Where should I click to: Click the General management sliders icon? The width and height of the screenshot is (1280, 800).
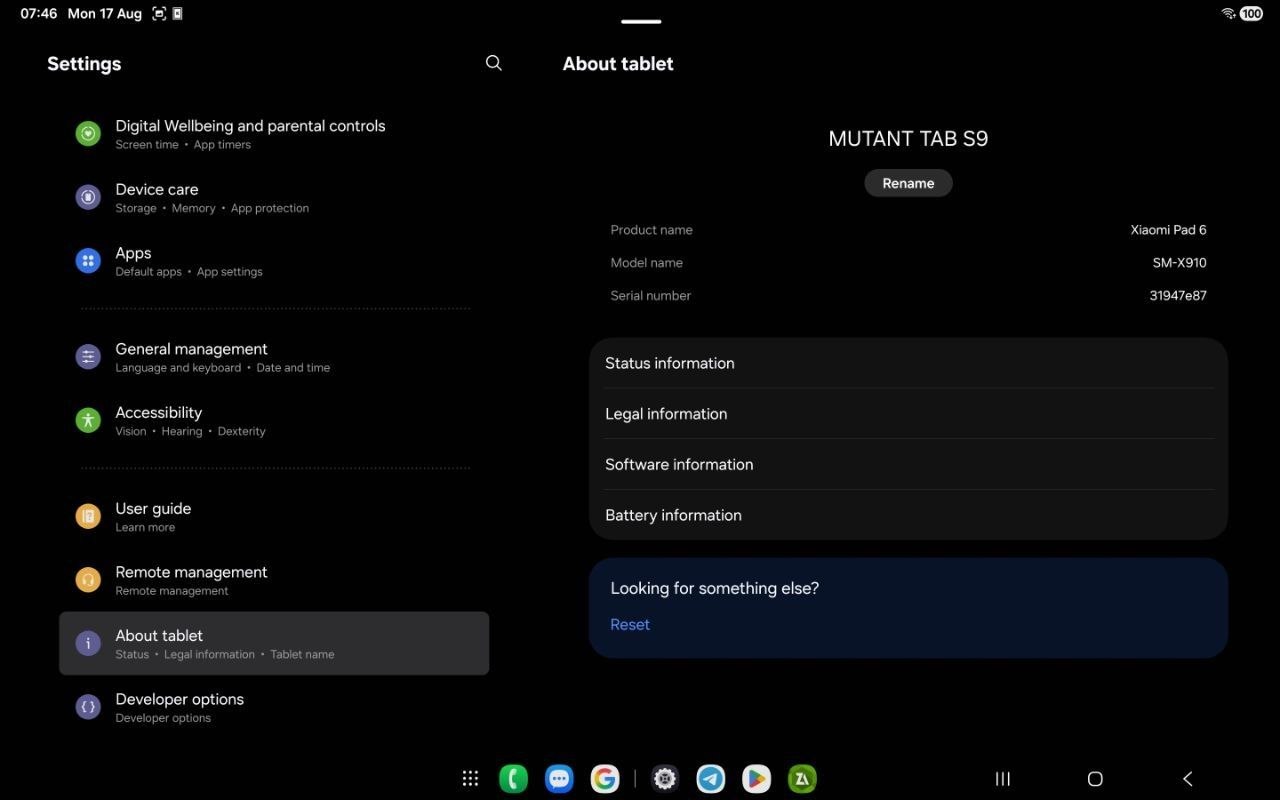(88, 356)
